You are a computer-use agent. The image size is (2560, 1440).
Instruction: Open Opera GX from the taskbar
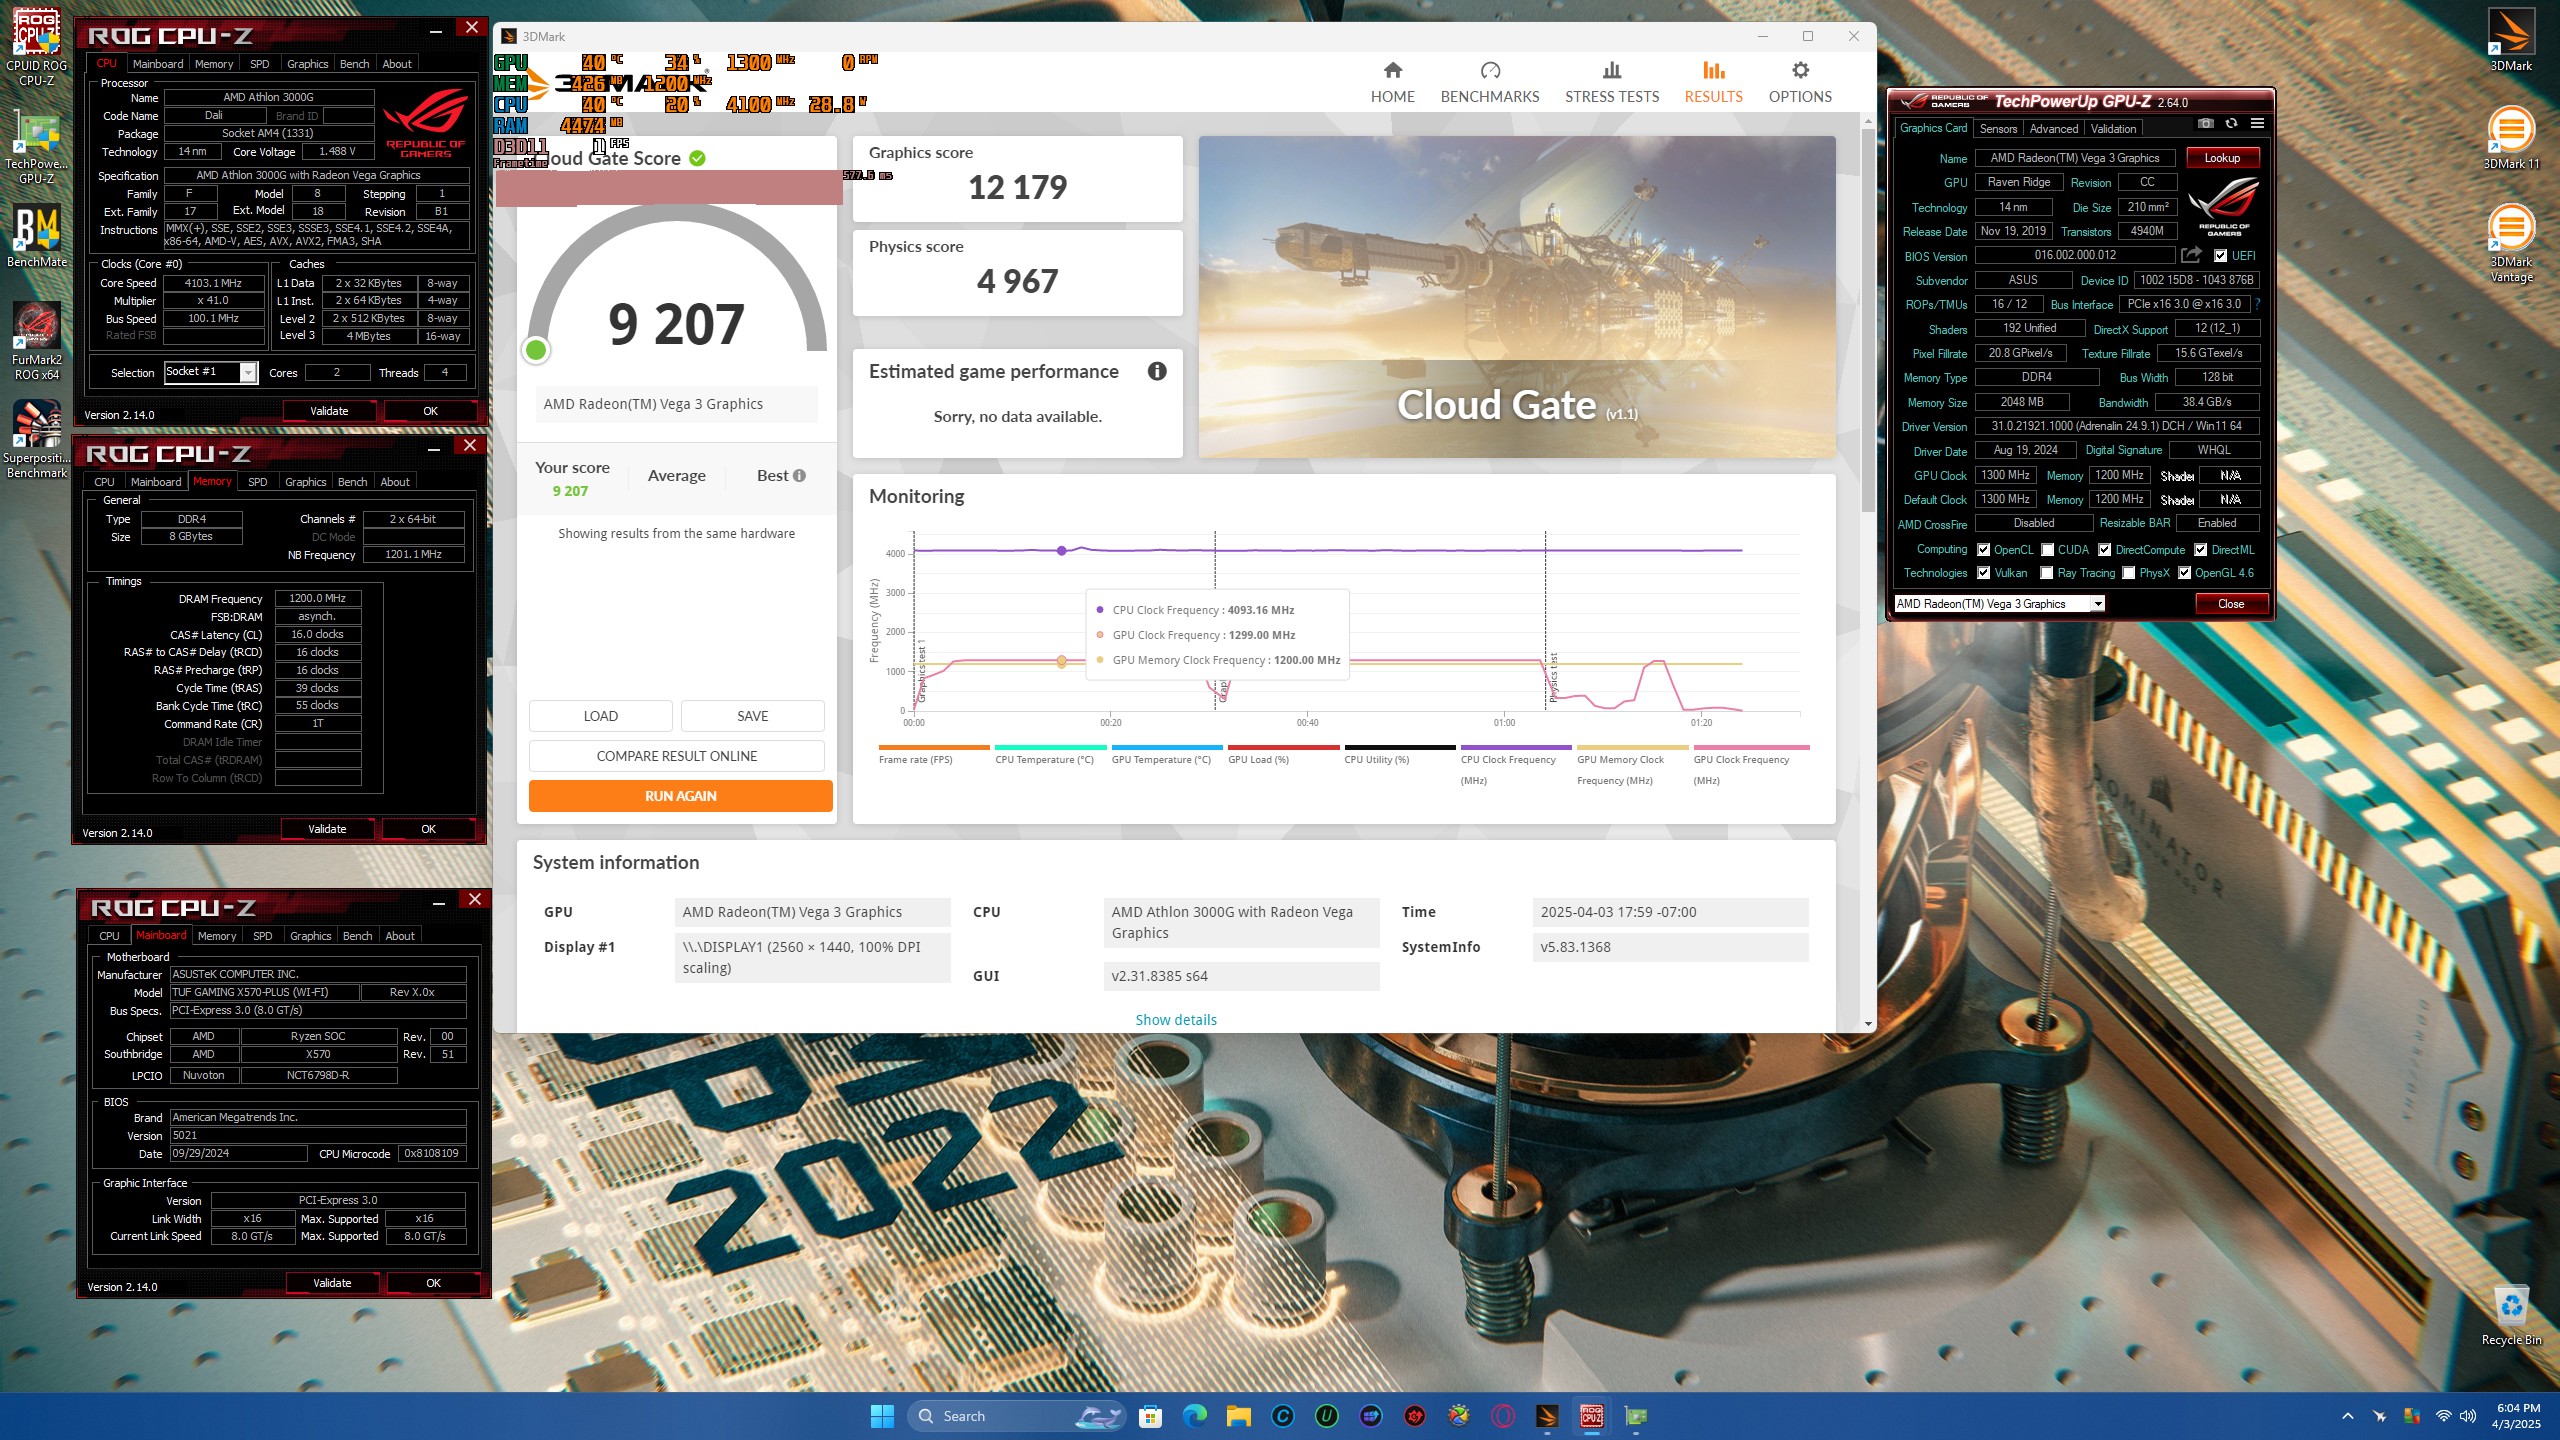click(x=1503, y=1416)
